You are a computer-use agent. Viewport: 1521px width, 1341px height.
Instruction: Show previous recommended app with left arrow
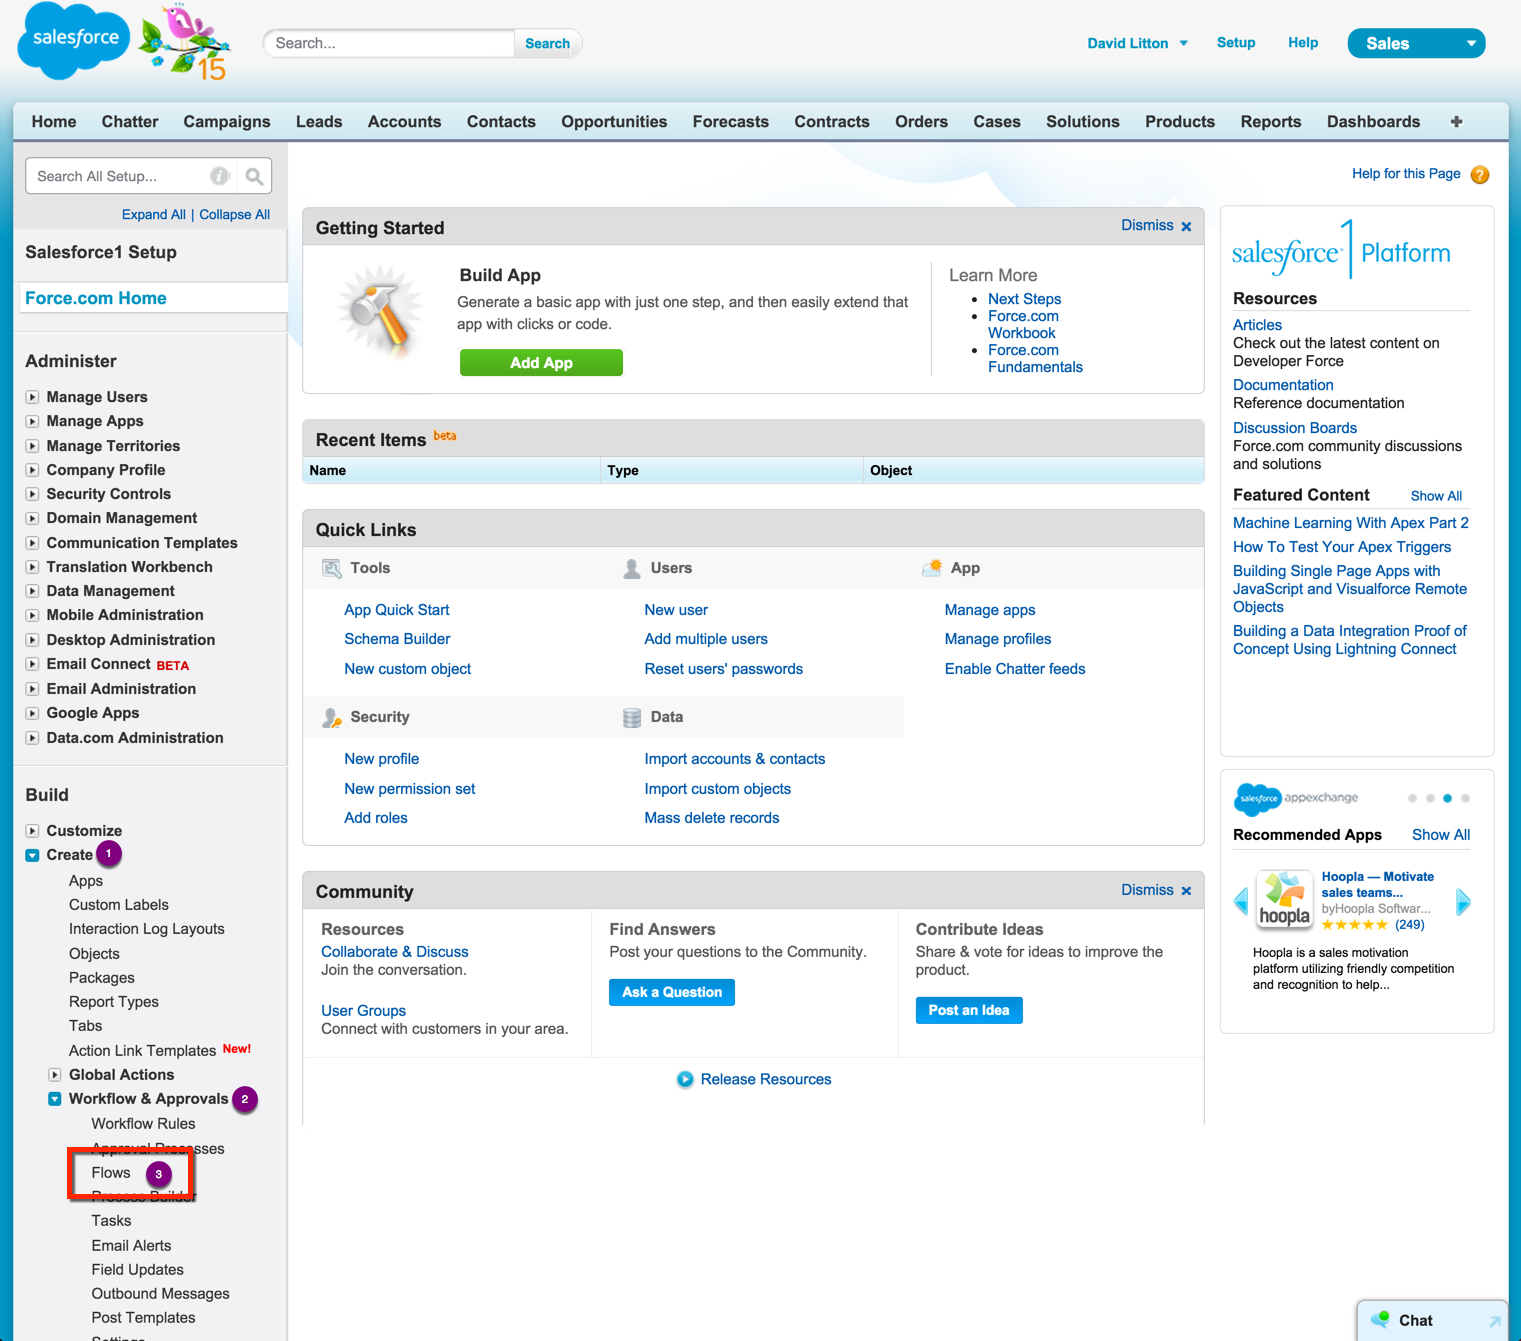(1241, 902)
